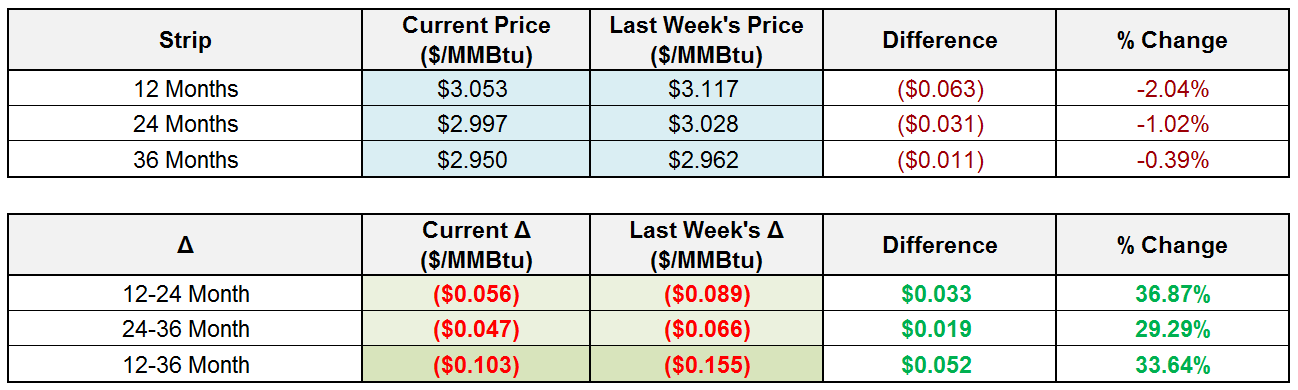This screenshot has height=390, width=1298.
Task: Click the 24 Months row label
Action: (185, 124)
